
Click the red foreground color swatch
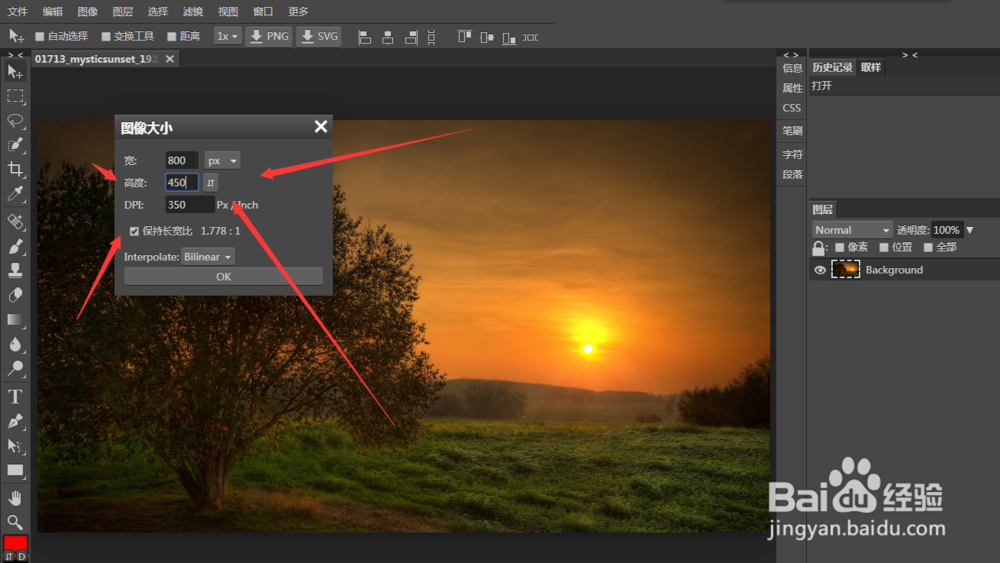point(15,543)
